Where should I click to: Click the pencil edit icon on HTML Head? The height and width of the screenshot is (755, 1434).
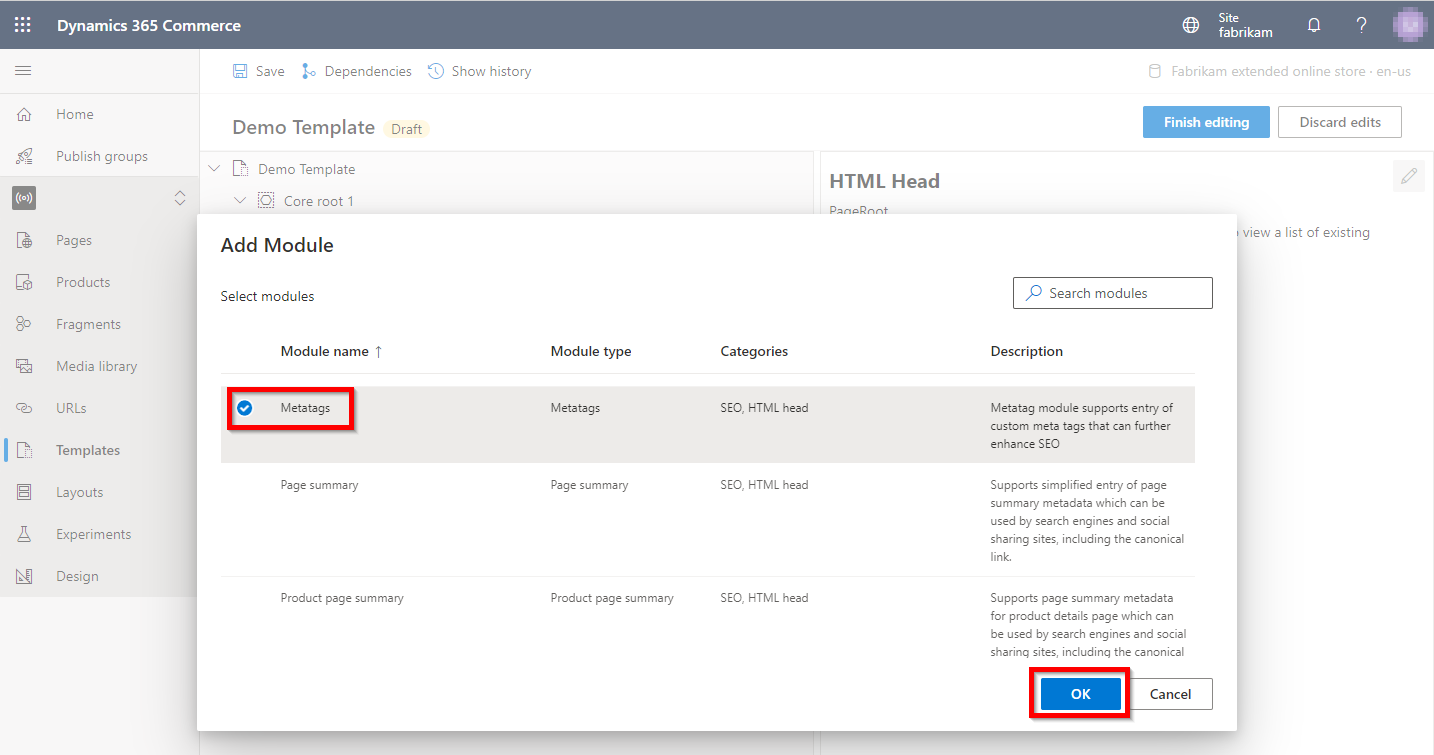coord(1409,176)
